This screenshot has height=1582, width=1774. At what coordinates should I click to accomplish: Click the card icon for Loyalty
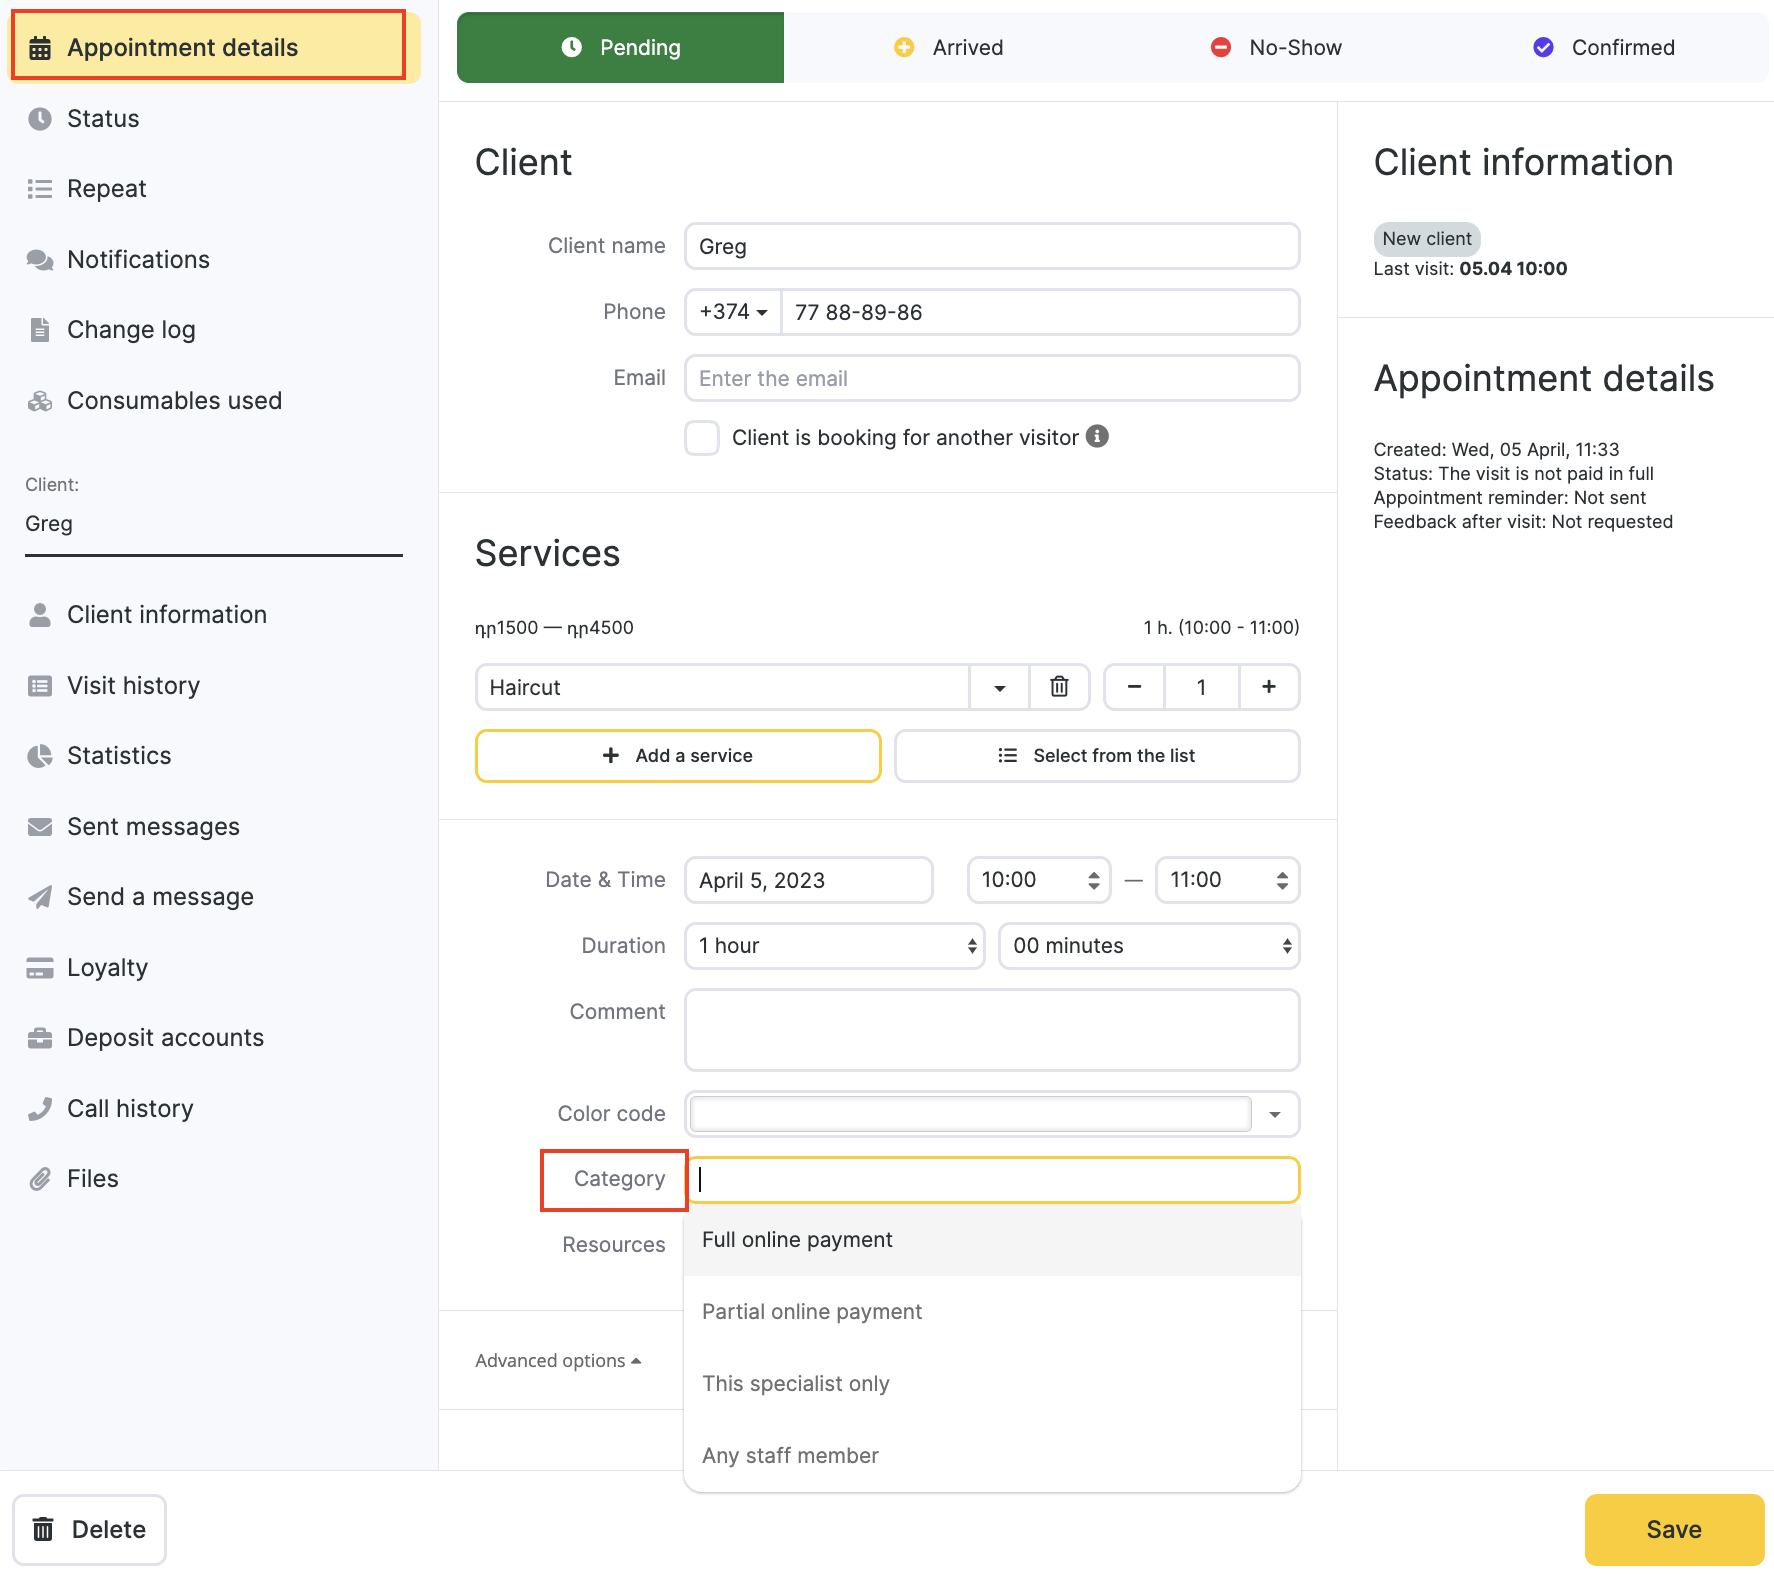point(40,968)
